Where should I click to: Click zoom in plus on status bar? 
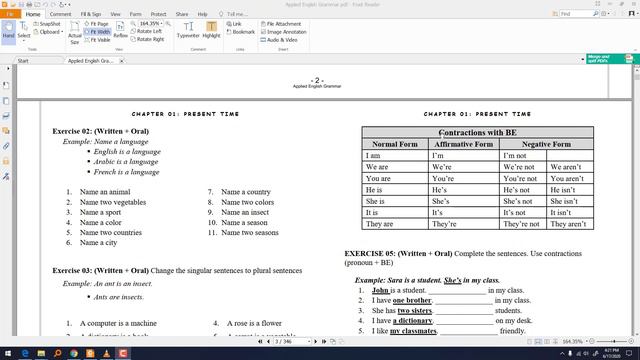tap(631, 341)
